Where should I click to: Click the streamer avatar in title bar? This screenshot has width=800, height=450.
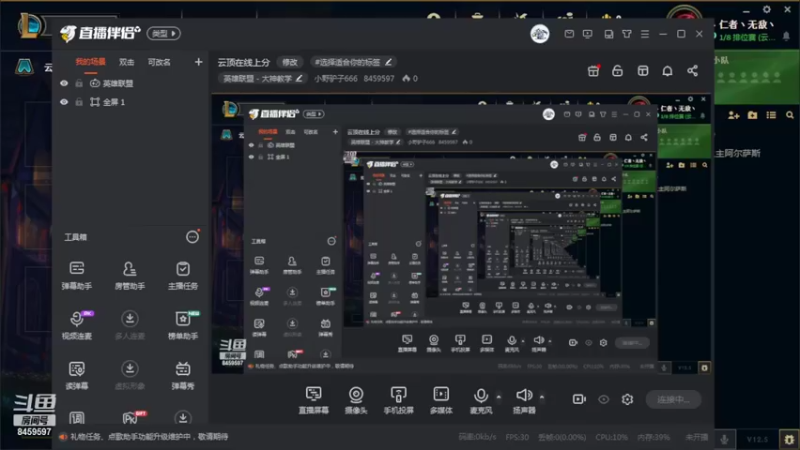click(x=540, y=34)
